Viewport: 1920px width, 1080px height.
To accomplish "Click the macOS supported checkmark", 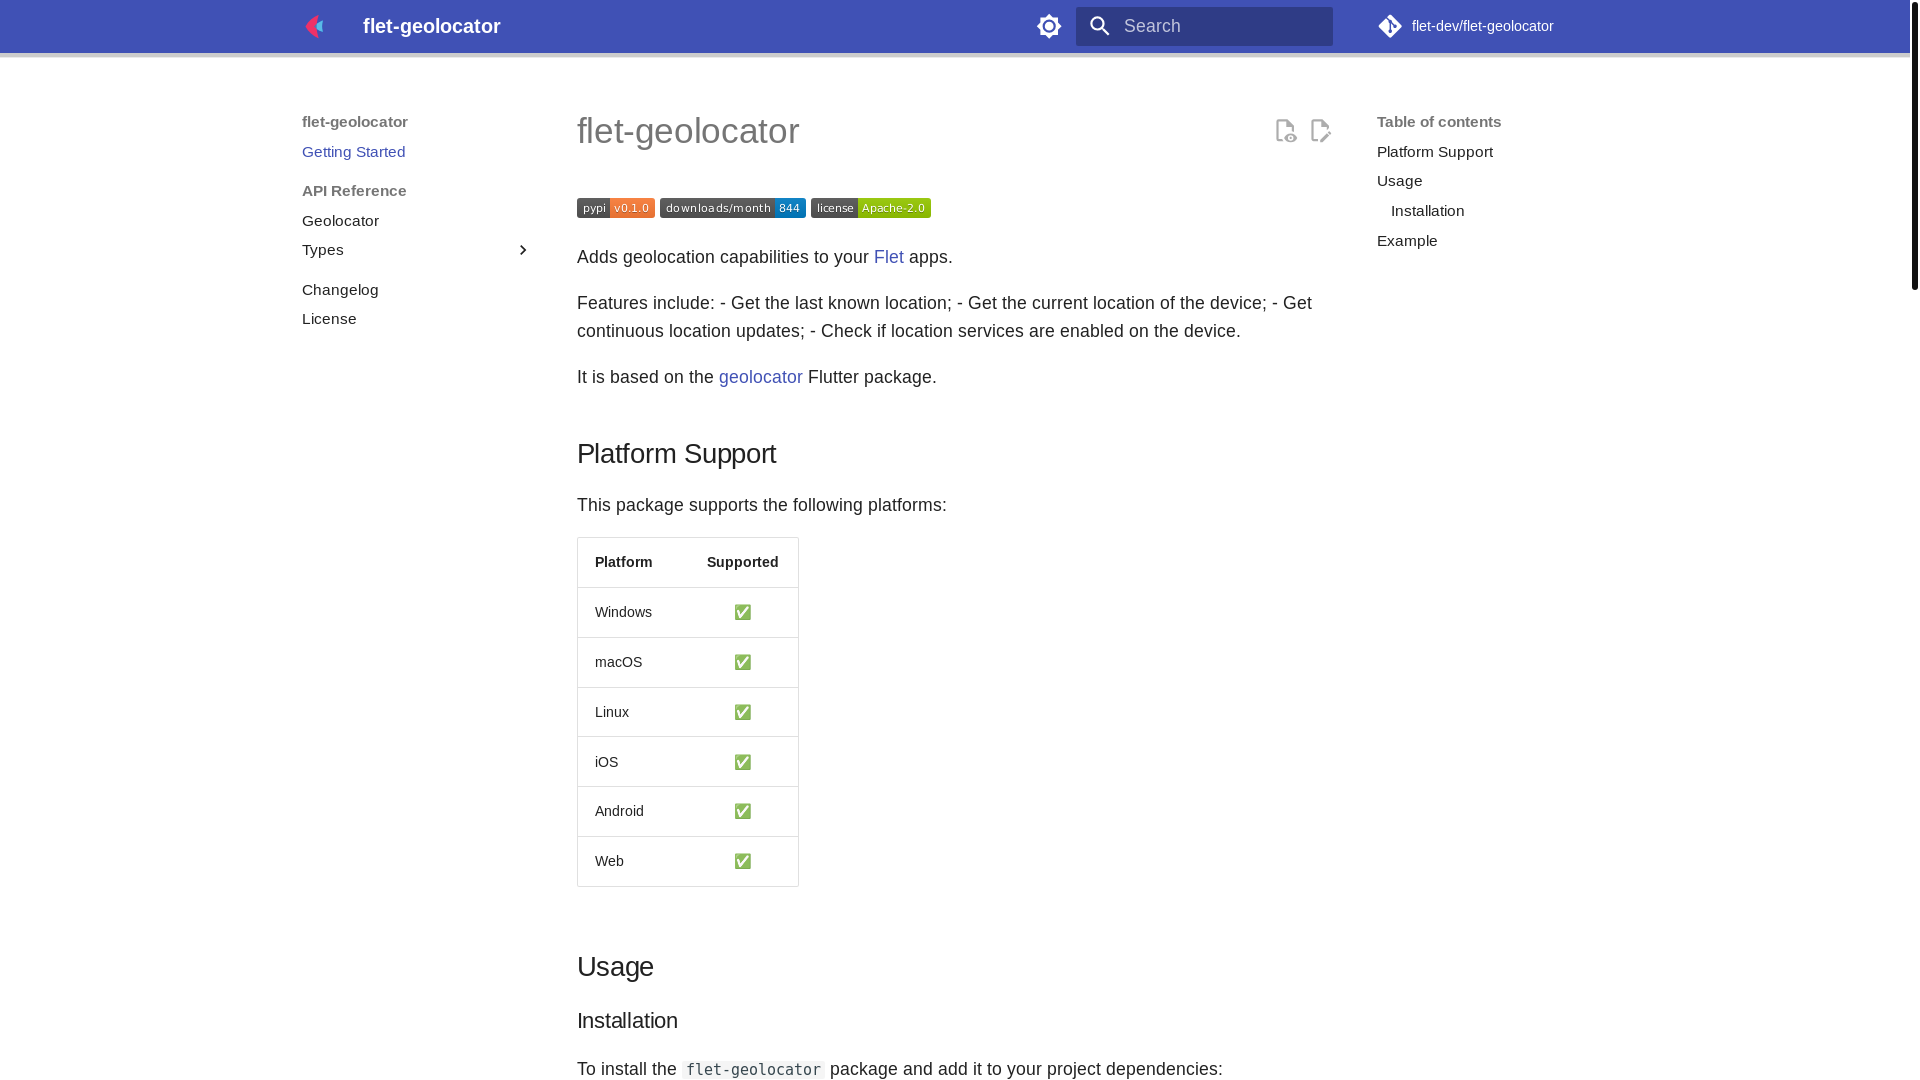I will (x=743, y=662).
